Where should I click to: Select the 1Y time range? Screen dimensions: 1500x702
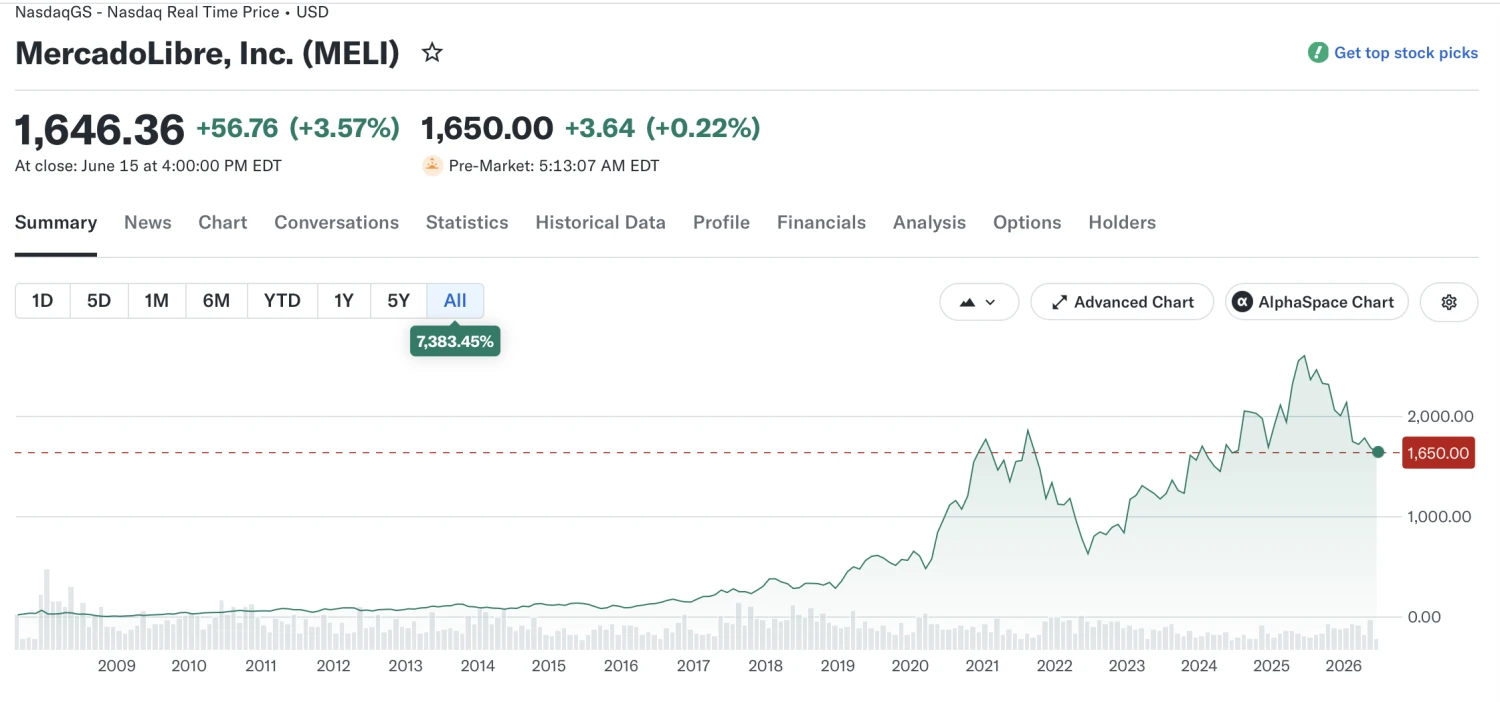coord(344,301)
